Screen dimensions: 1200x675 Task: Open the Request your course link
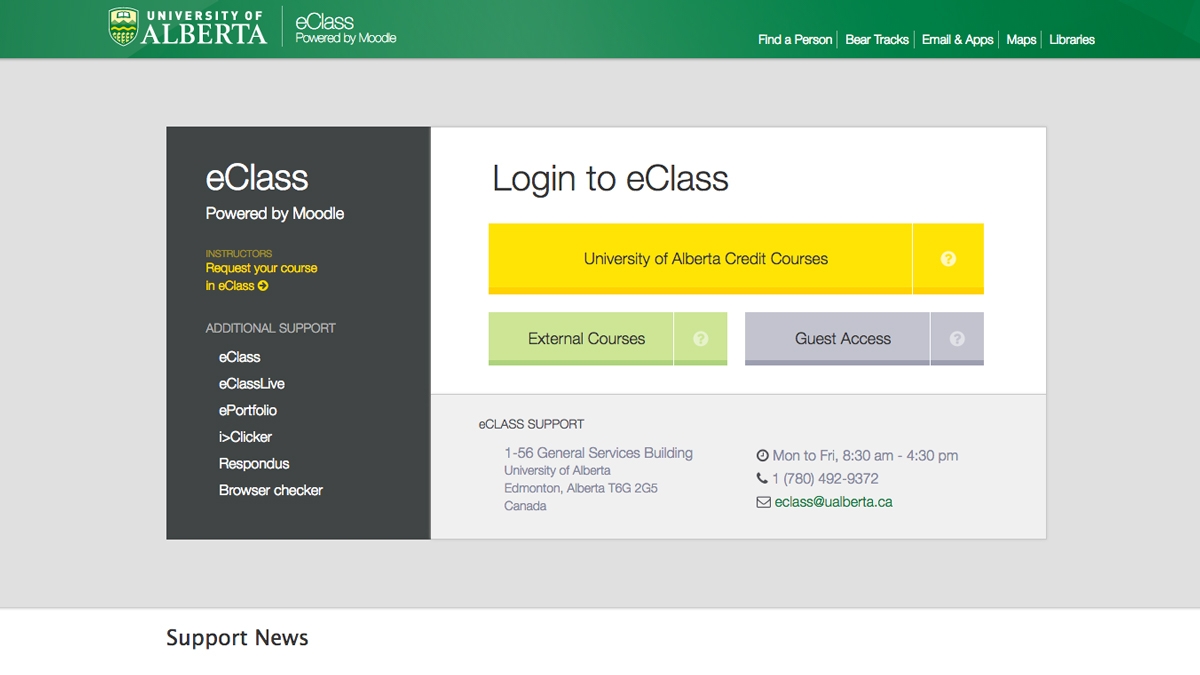pos(262,268)
